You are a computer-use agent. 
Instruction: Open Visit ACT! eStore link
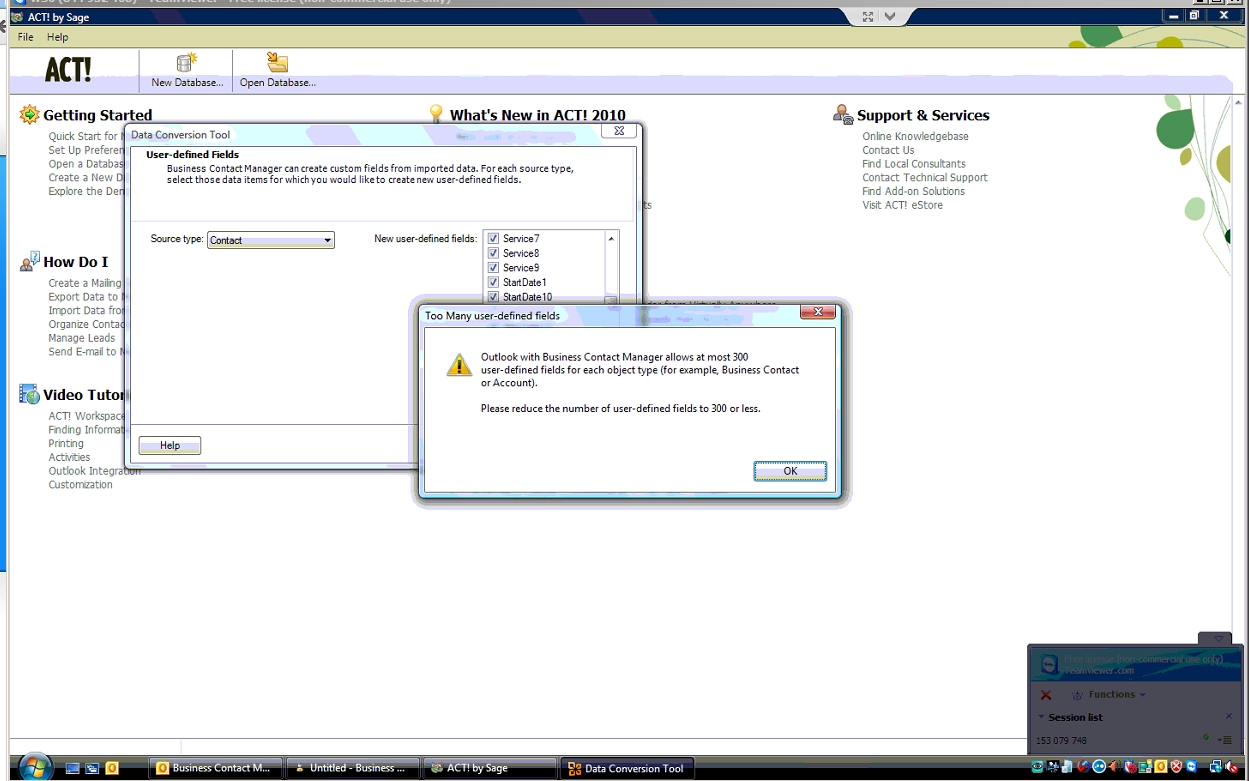pyautogui.click(x=902, y=205)
